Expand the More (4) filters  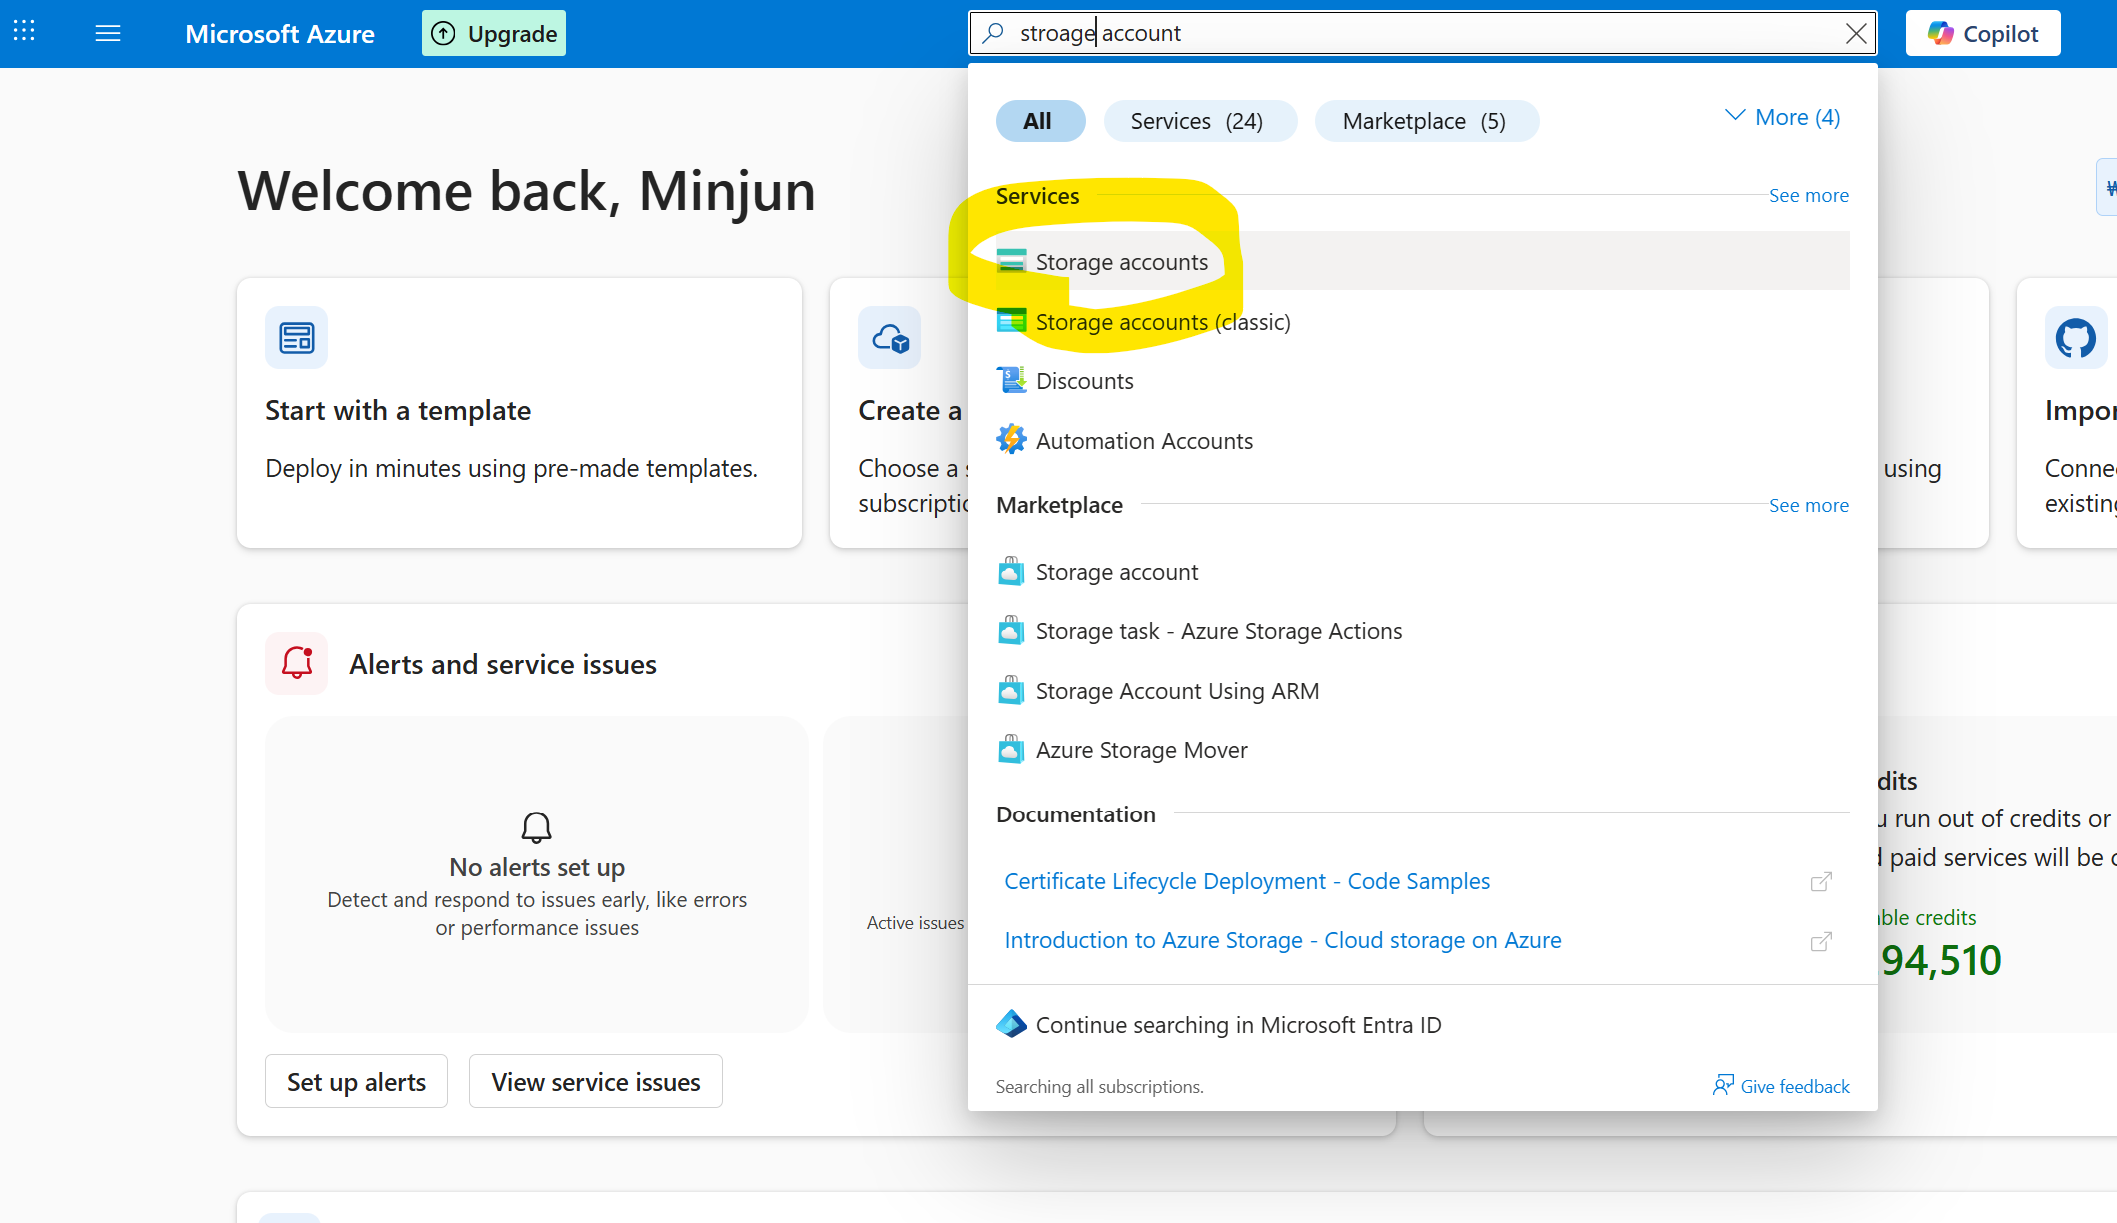click(x=1783, y=117)
